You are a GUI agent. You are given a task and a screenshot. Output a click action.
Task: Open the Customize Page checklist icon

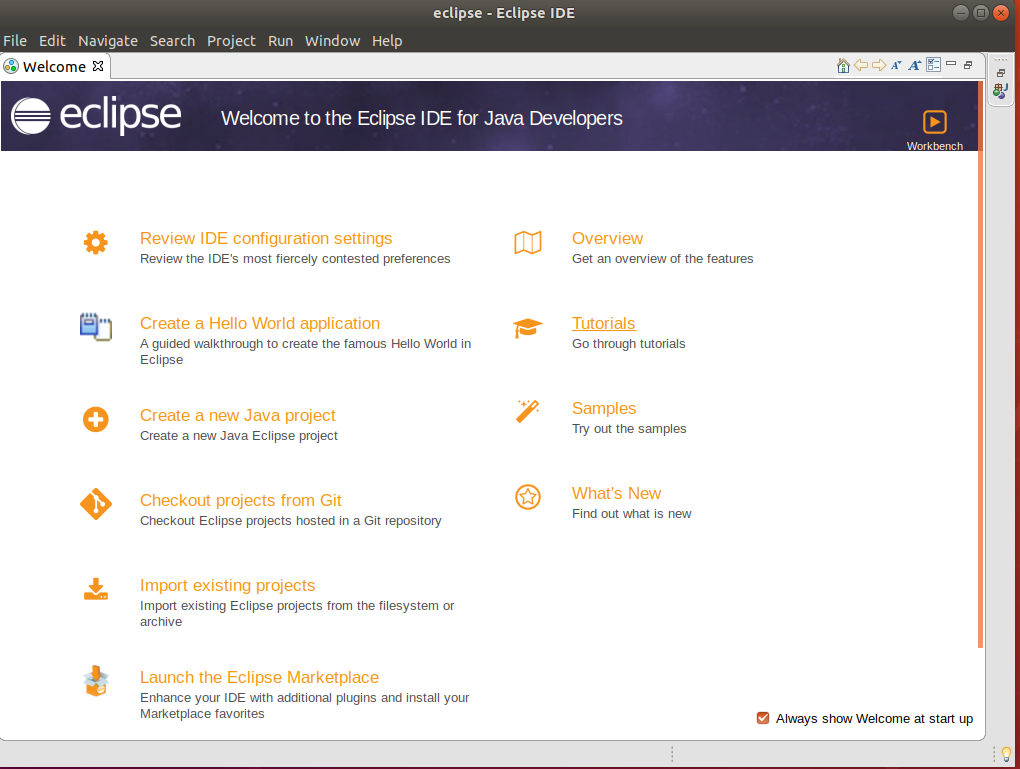(x=933, y=64)
